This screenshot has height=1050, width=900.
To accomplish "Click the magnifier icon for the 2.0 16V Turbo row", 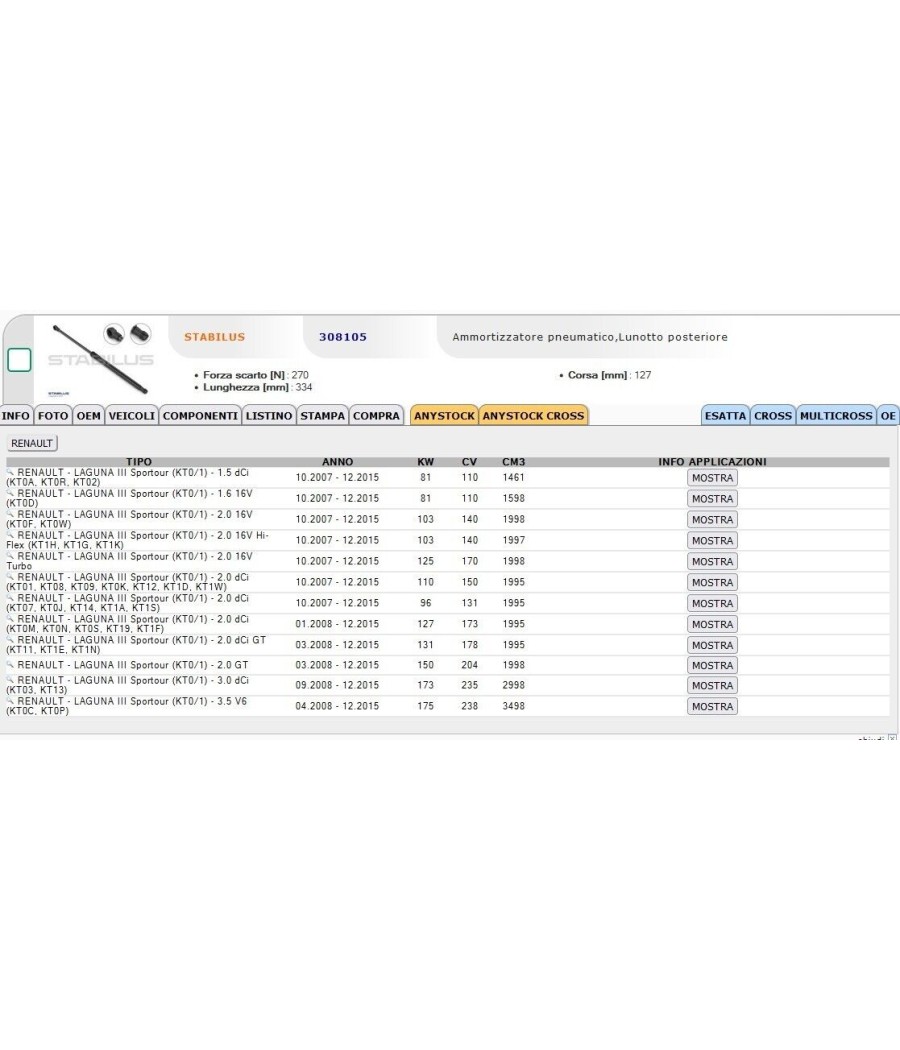I will [10, 555].
